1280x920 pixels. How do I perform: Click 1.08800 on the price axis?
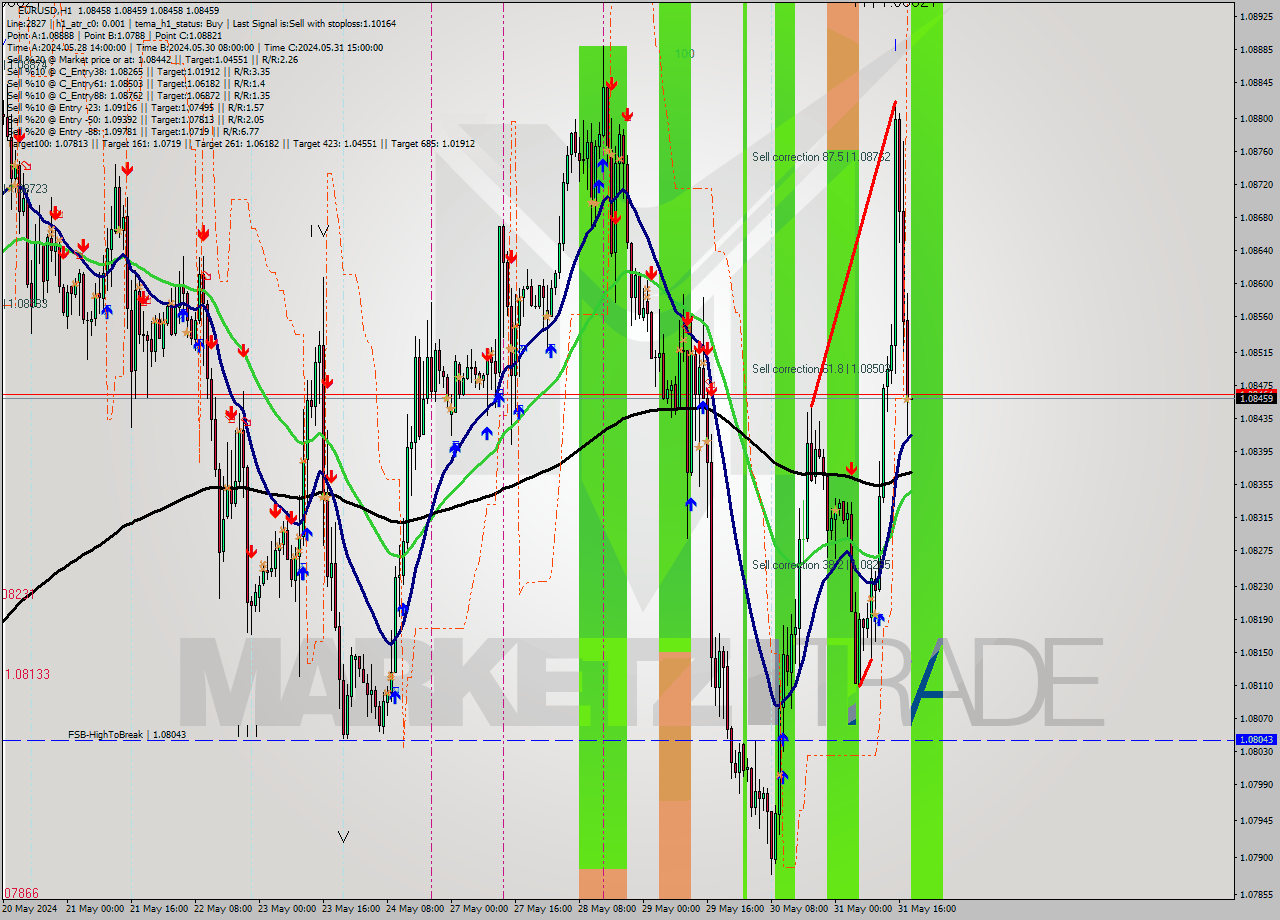coord(1256,118)
